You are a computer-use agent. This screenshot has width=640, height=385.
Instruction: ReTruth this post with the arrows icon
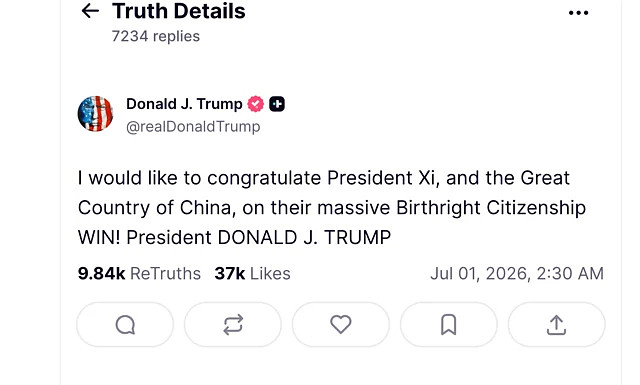tap(233, 325)
